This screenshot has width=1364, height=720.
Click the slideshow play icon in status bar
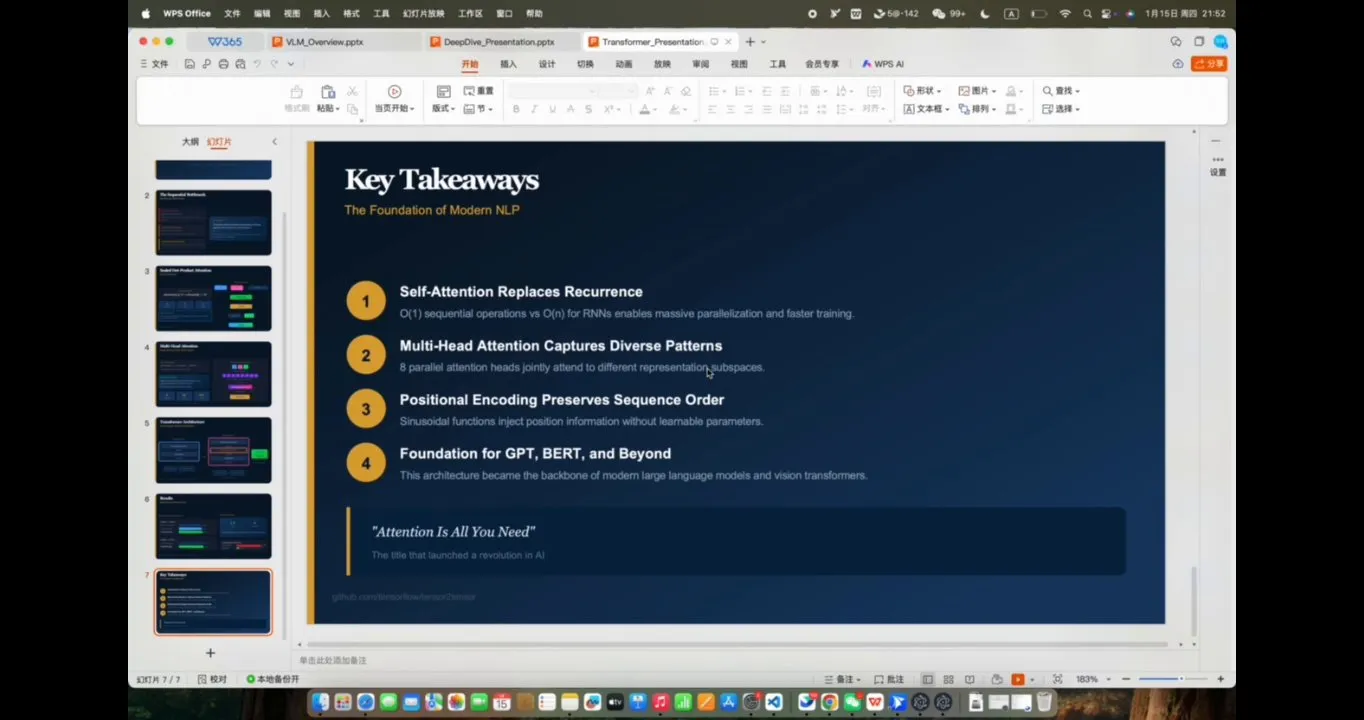coord(1018,679)
